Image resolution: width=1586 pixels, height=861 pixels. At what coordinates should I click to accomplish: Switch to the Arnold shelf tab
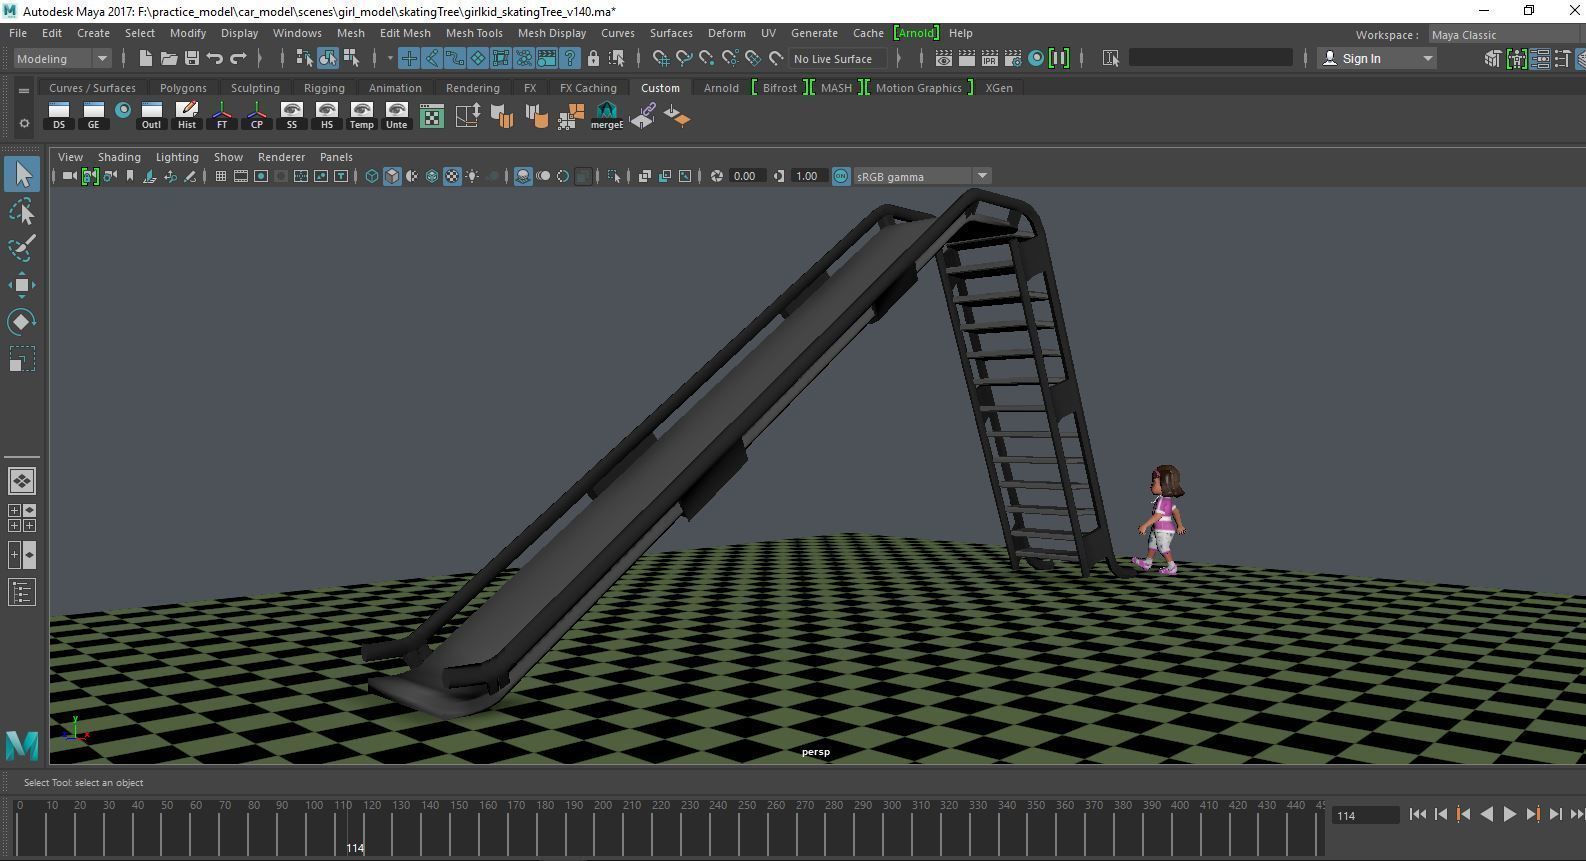coord(721,88)
